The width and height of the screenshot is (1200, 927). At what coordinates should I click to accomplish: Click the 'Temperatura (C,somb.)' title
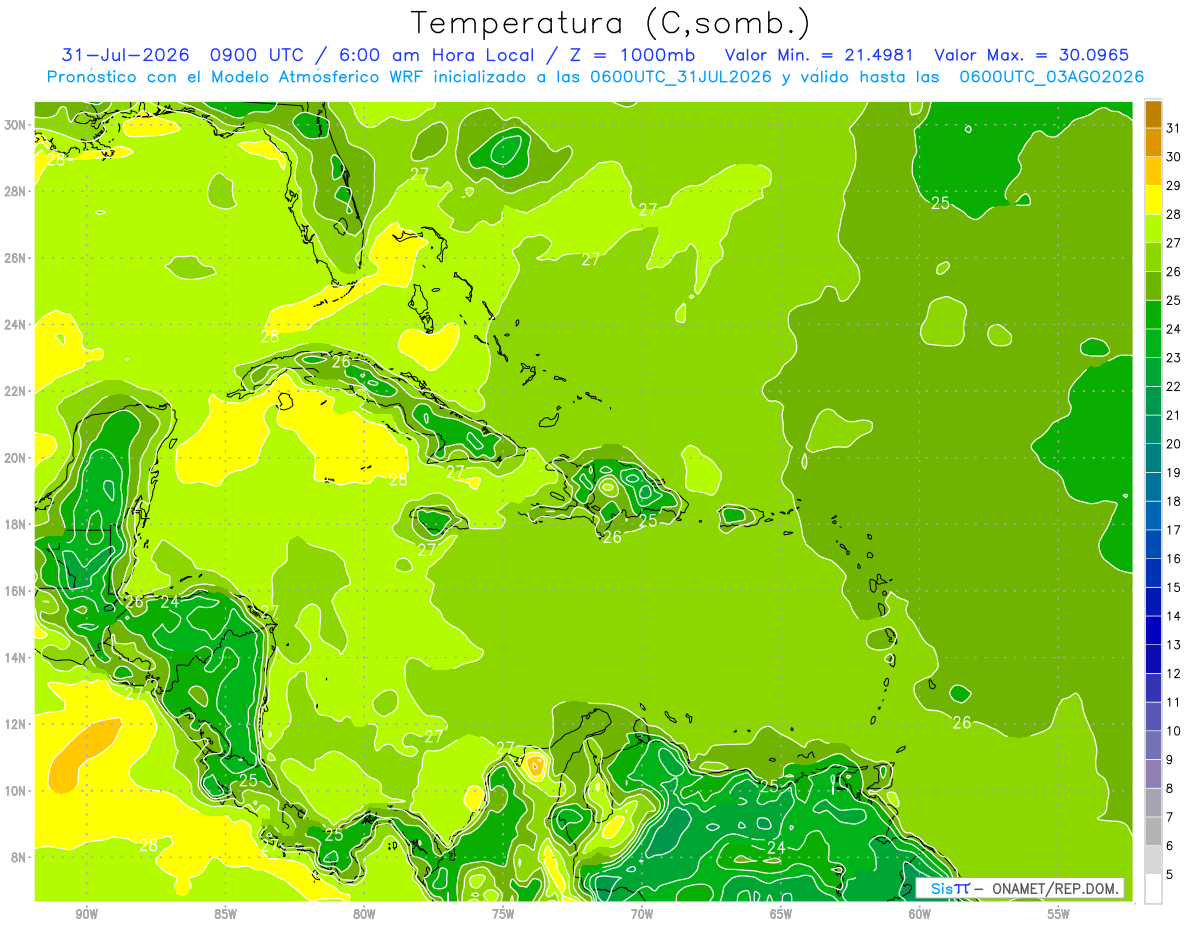tap(611, 23)
